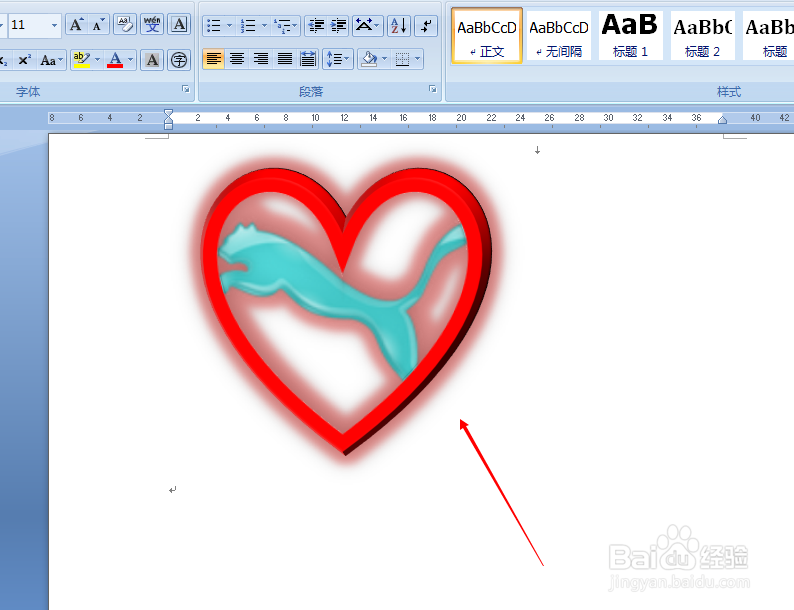Align text right
The image size is (794, 610).
coord(261,59)
